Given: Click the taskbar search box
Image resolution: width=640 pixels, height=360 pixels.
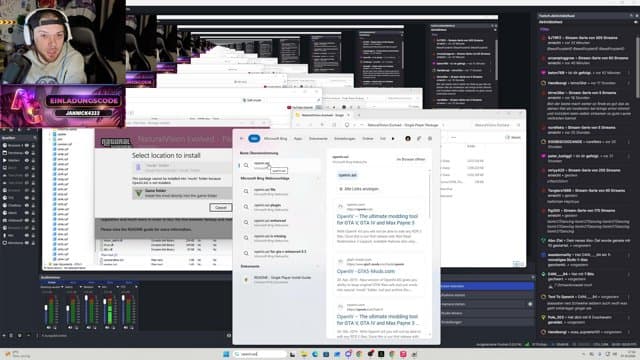Looking at the screenshot, I should pos(261,354).
